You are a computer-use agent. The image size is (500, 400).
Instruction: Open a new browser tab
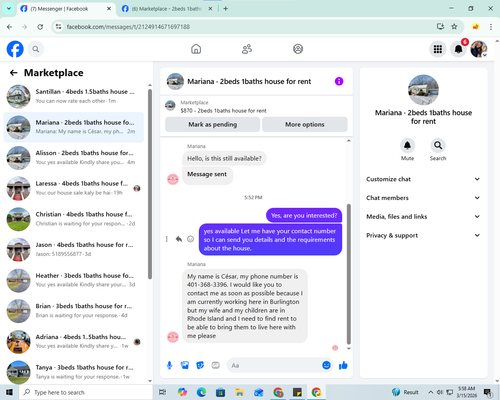(x=226, y=9)
